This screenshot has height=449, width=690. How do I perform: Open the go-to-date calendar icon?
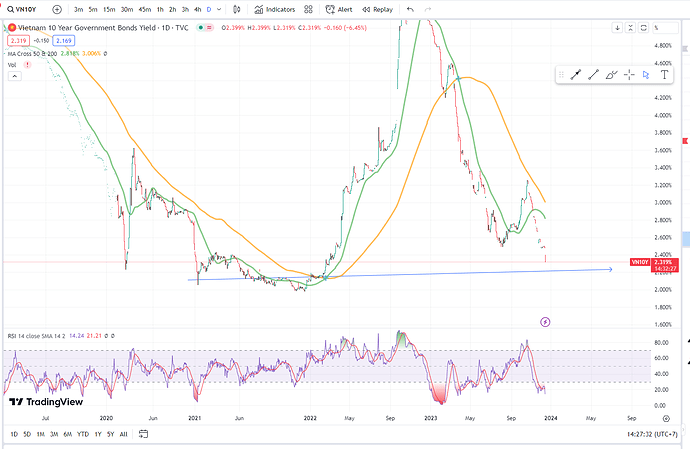pos(143,434)
